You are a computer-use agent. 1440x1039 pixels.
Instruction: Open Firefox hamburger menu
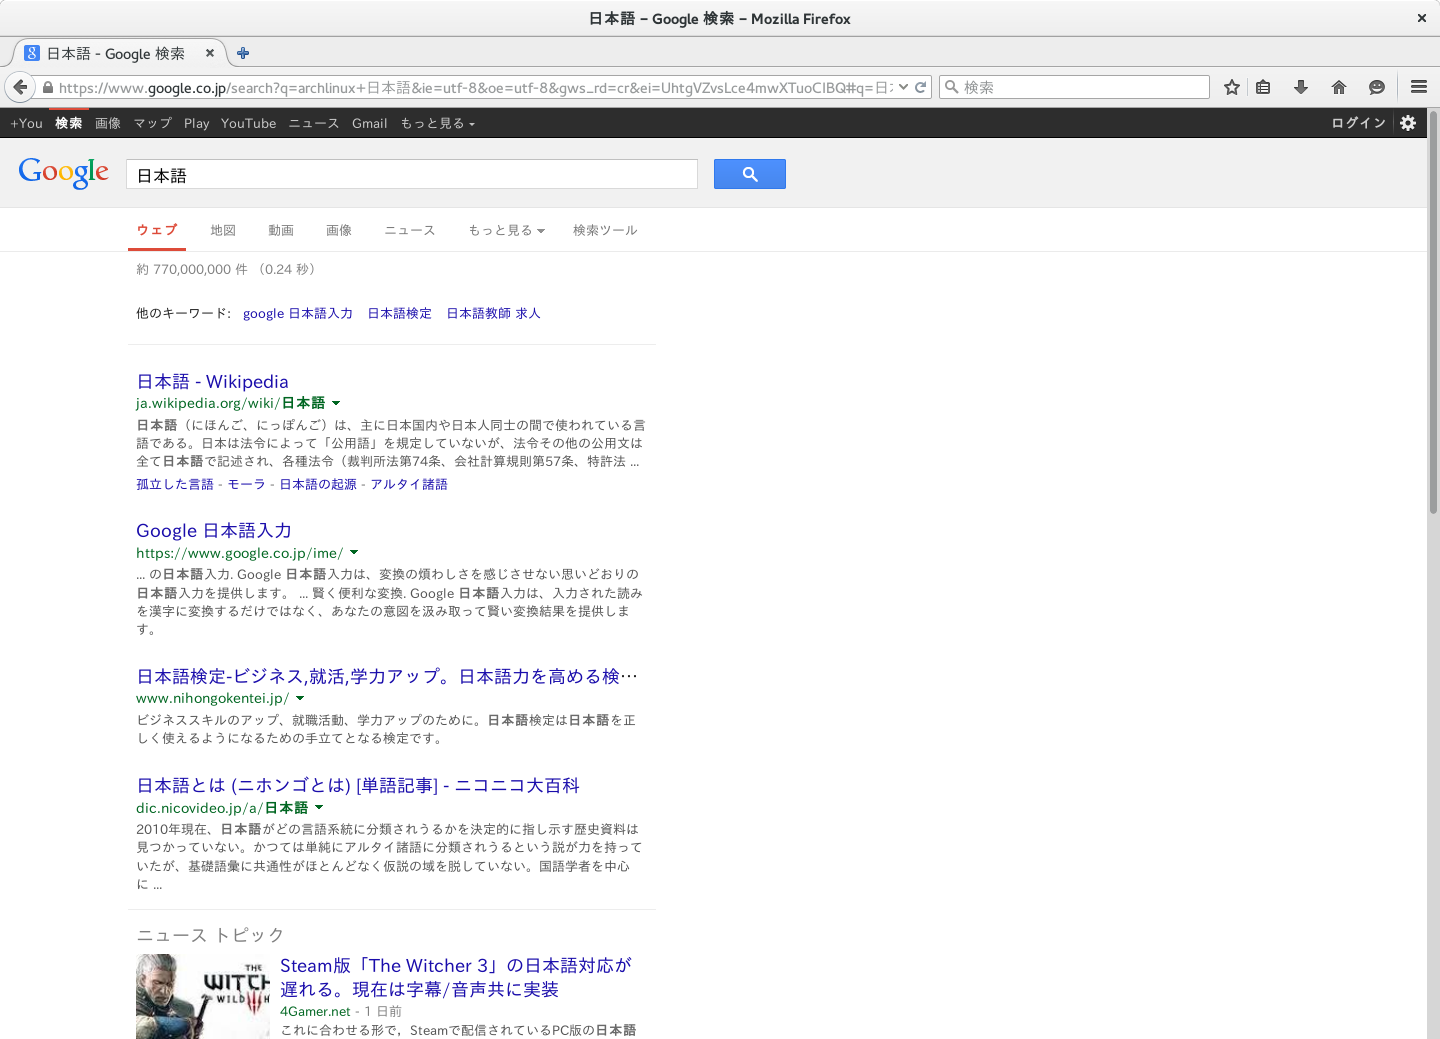coord(1419,87)
